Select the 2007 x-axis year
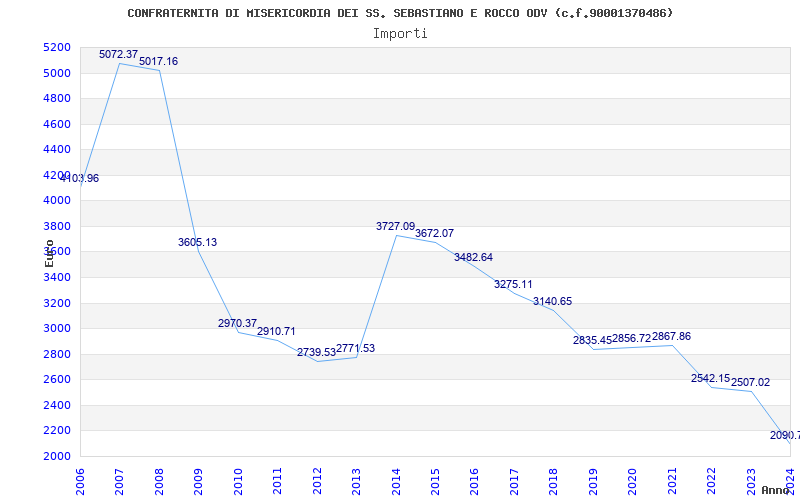Image resolution: width=800 pixels, height=500 pixels. point(119,482)
